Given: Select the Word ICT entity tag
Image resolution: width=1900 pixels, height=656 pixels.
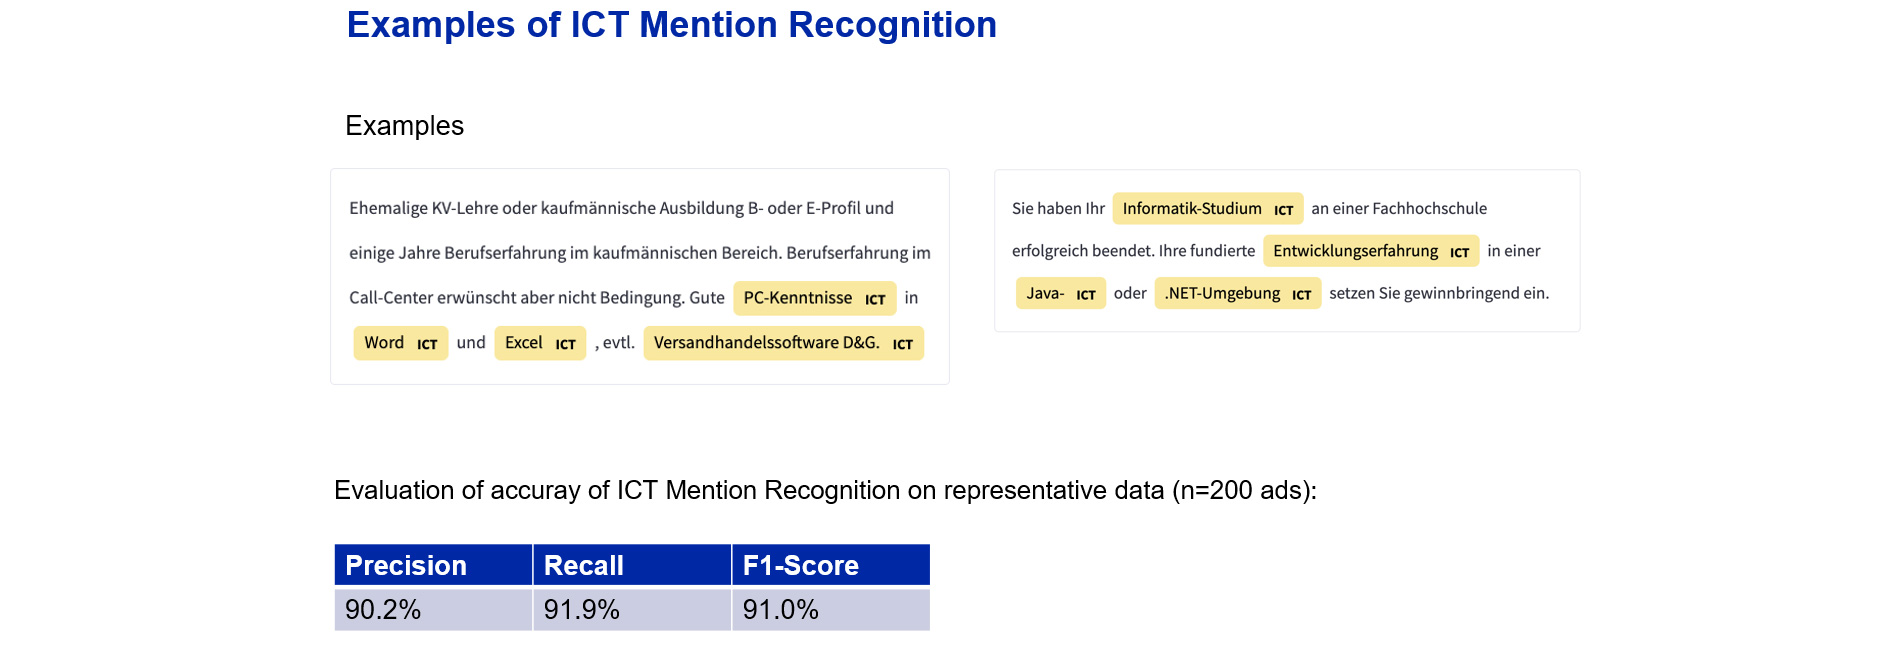Looking at the screenshot, I should click(x=401, y=343).
